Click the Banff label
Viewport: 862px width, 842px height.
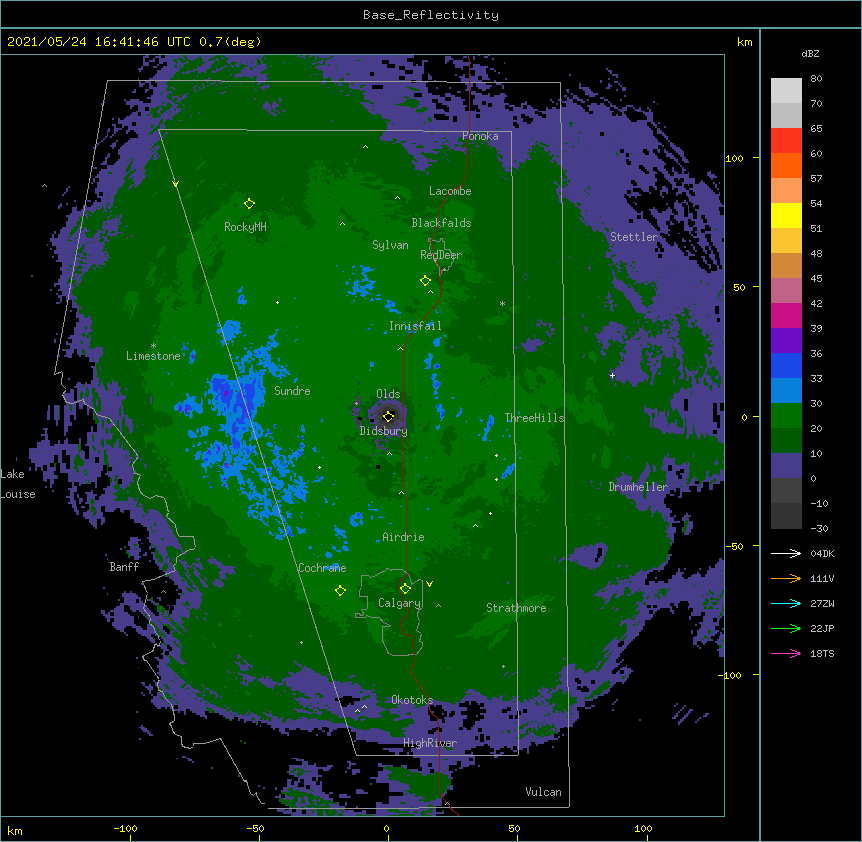tap(124, 567)
